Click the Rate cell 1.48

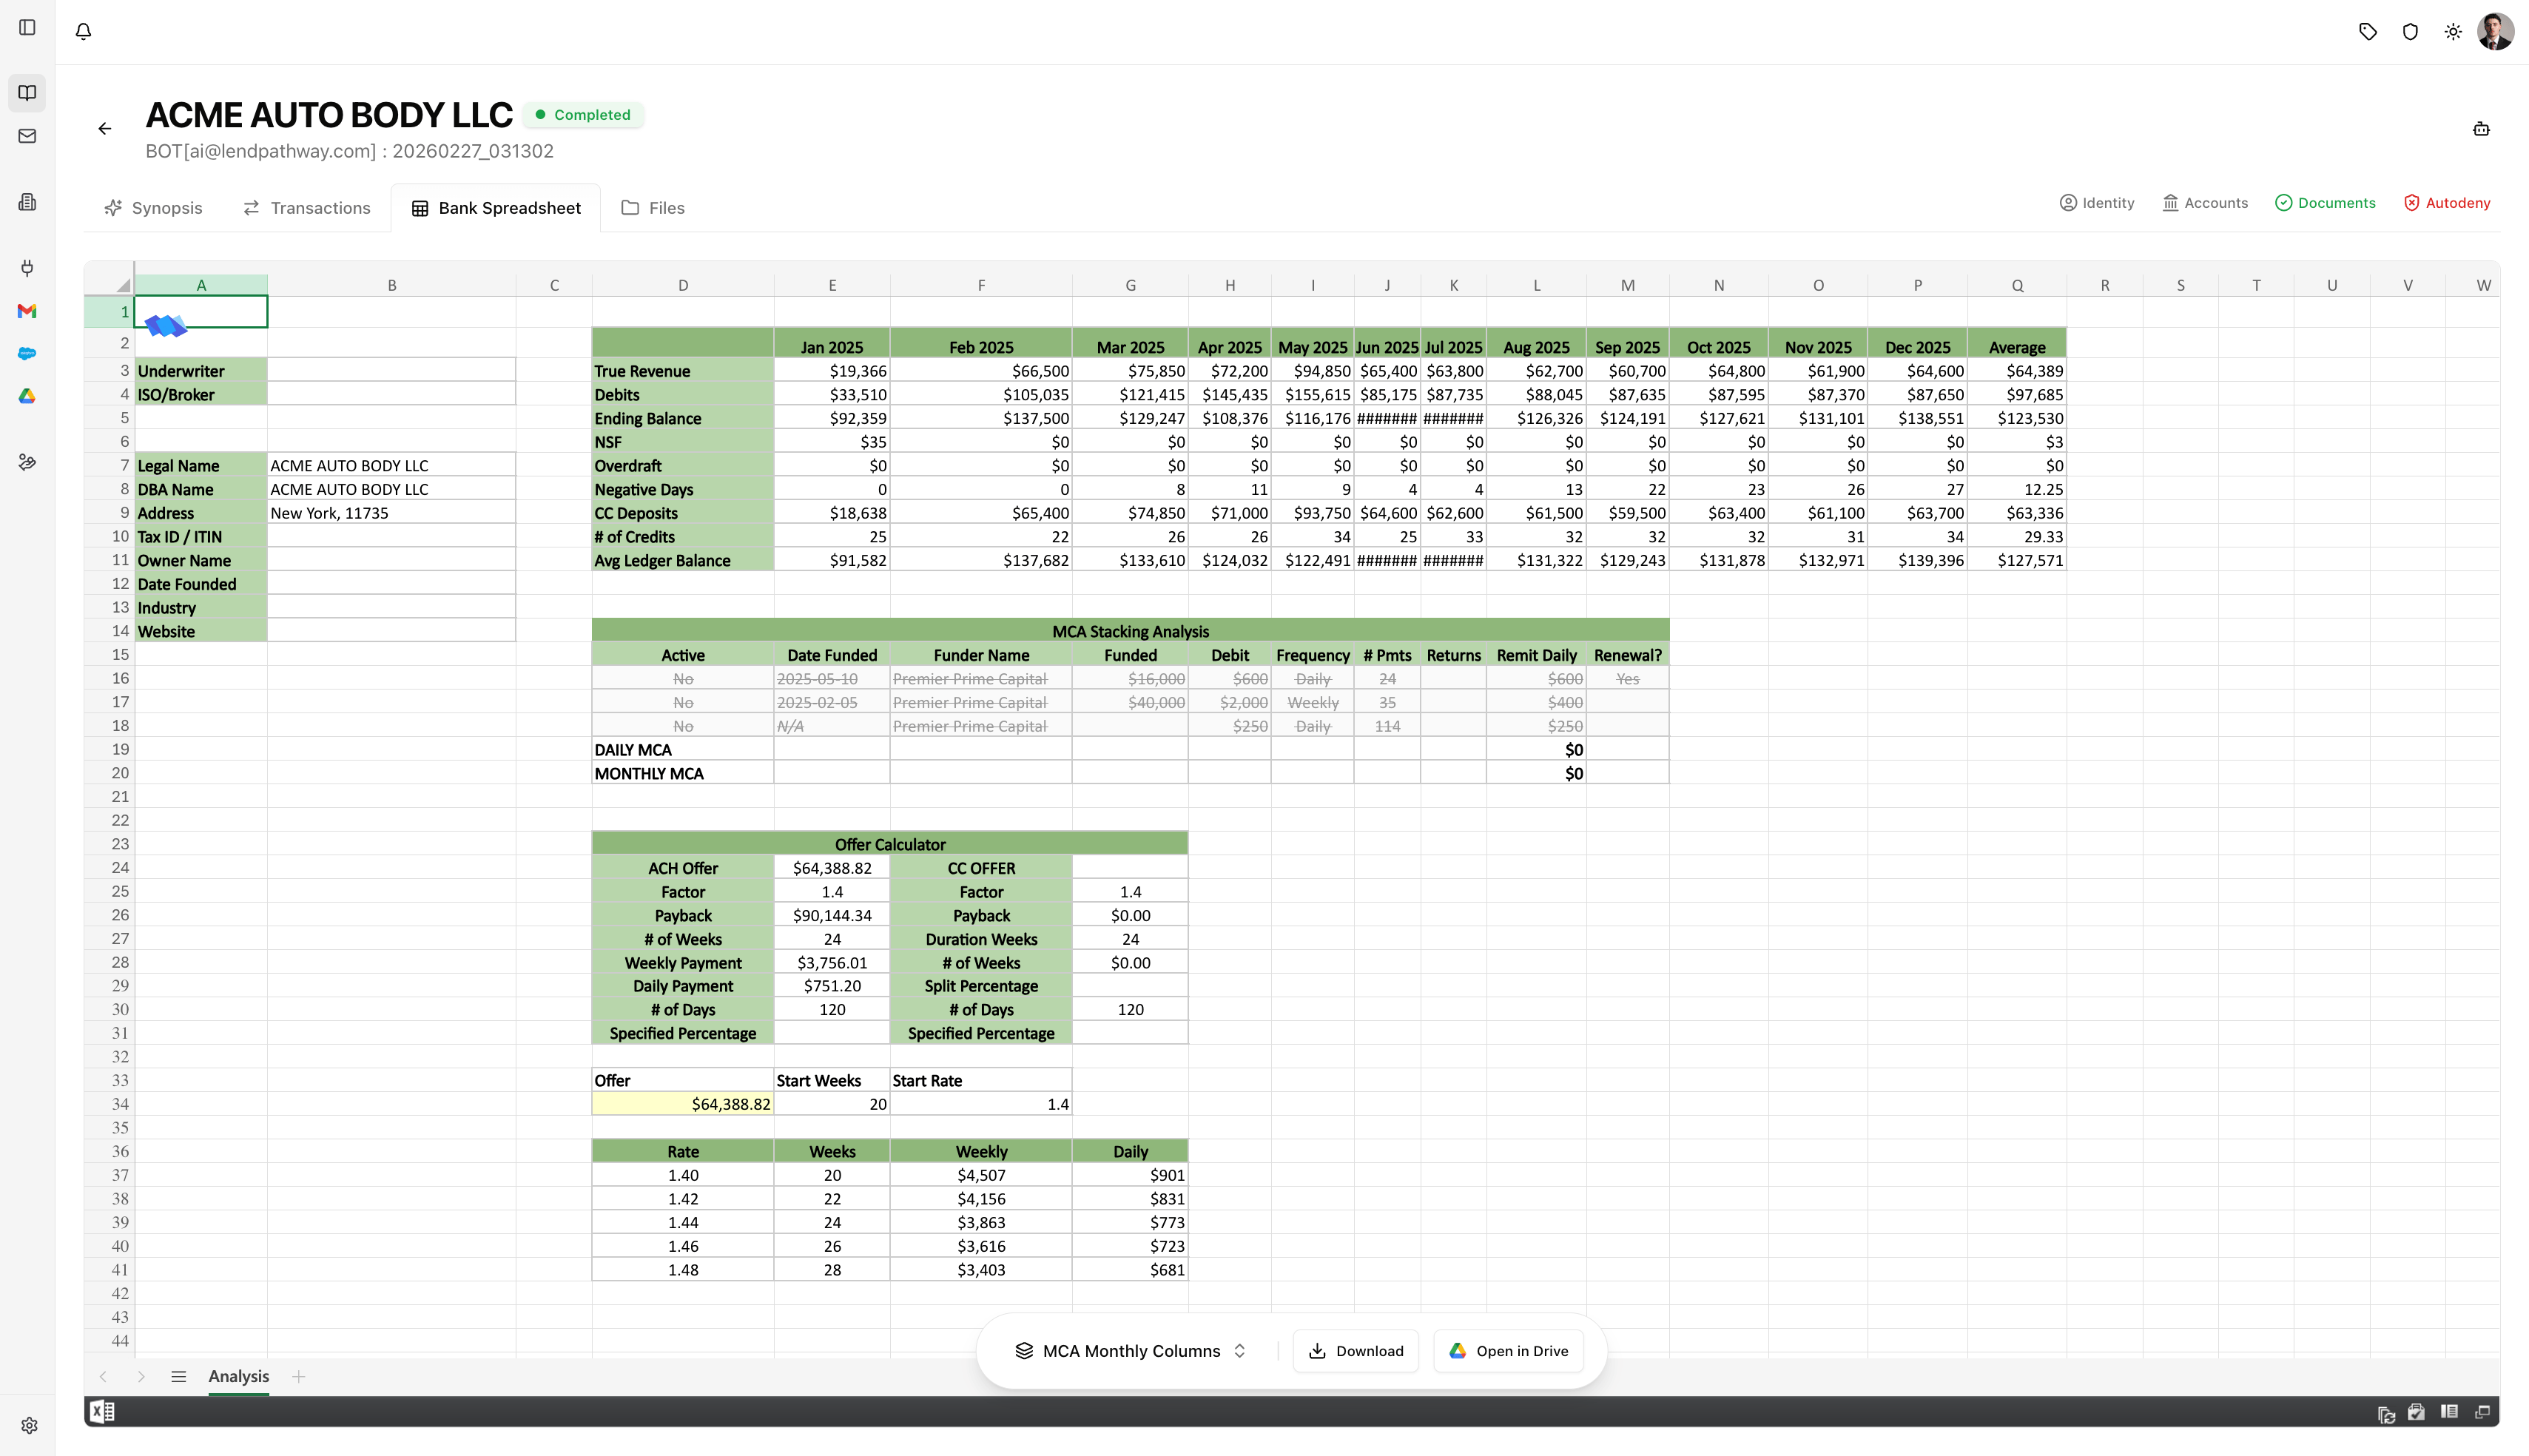pyautogui.click(x=683, y=1270)
